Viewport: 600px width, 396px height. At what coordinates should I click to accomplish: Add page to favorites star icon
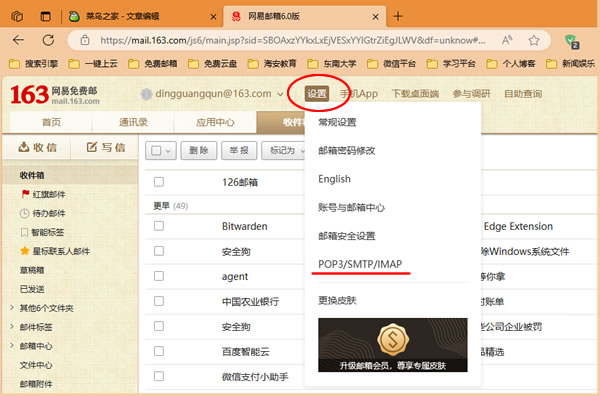(534, 40)
